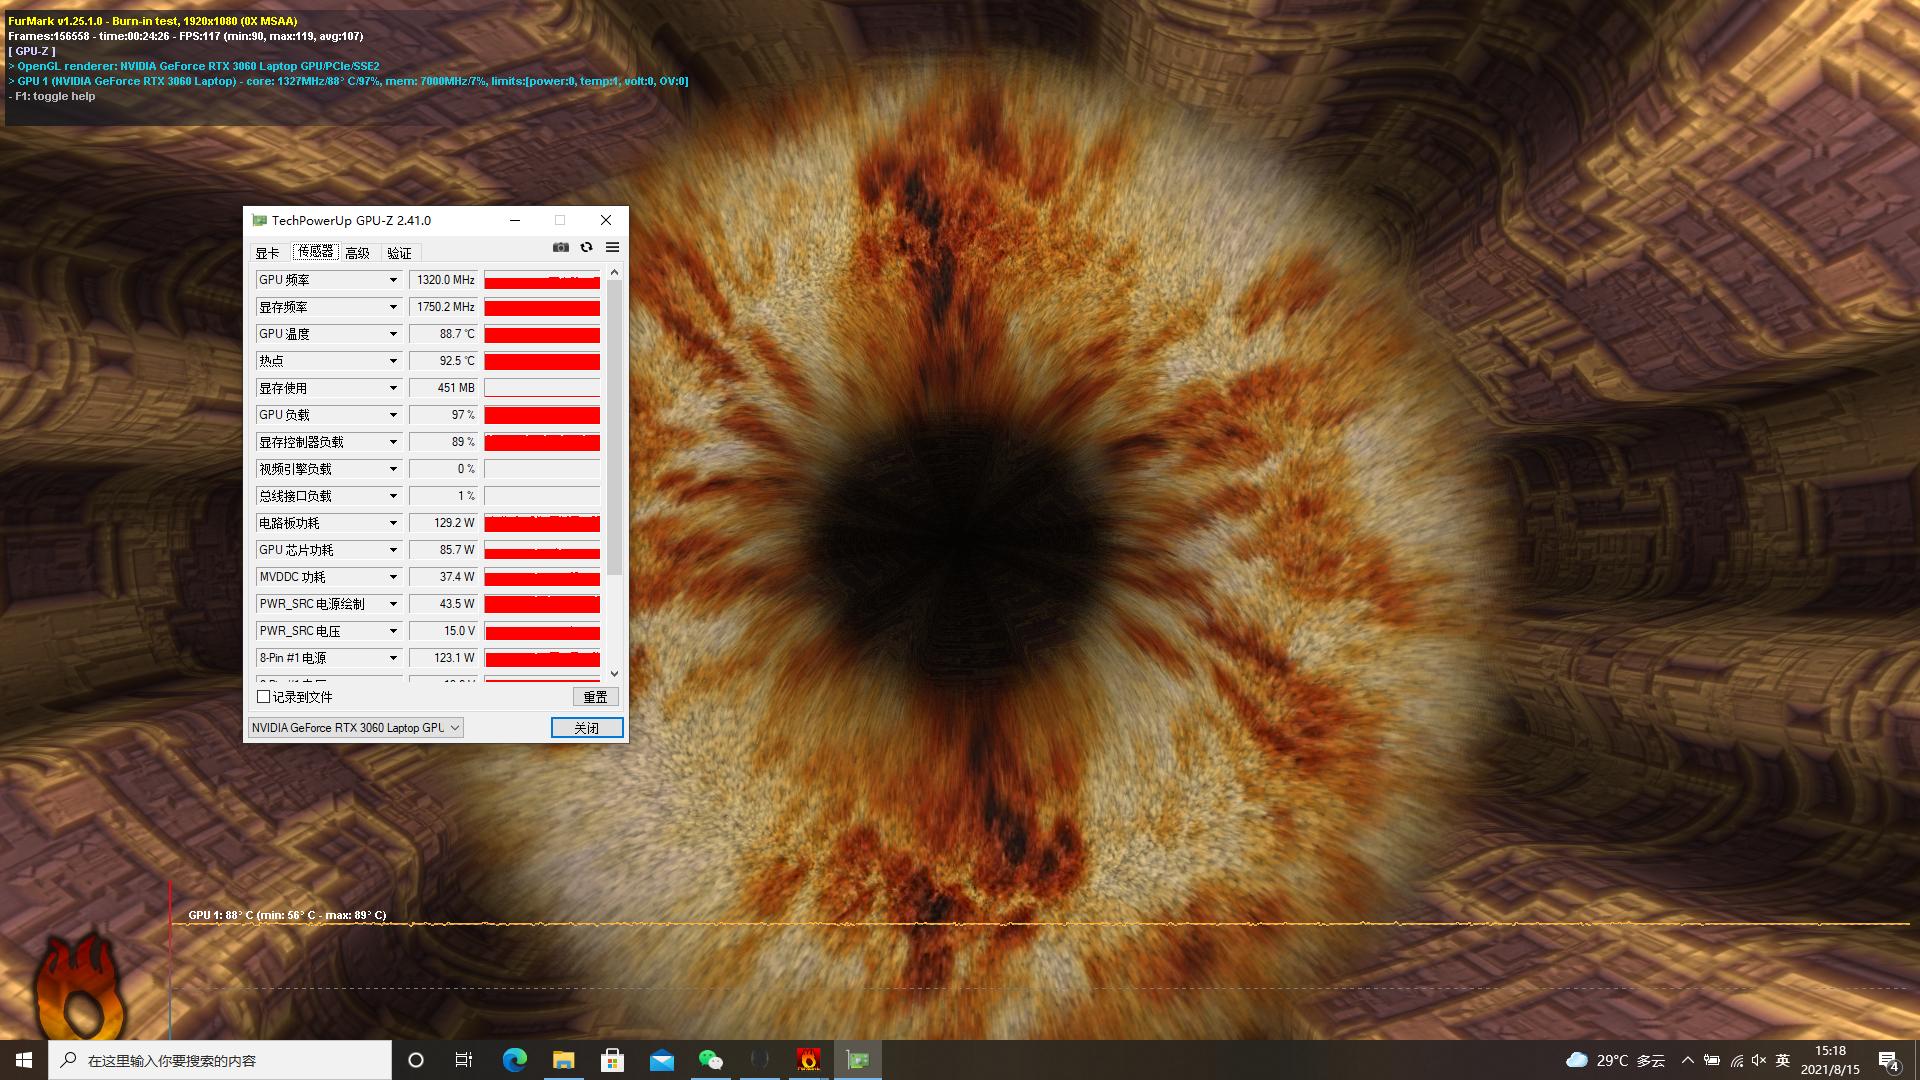Viewport: 1920px width, 1080px height.
Task: Enable the 记录到文件 checkbox
Action: tap(264, 697)
